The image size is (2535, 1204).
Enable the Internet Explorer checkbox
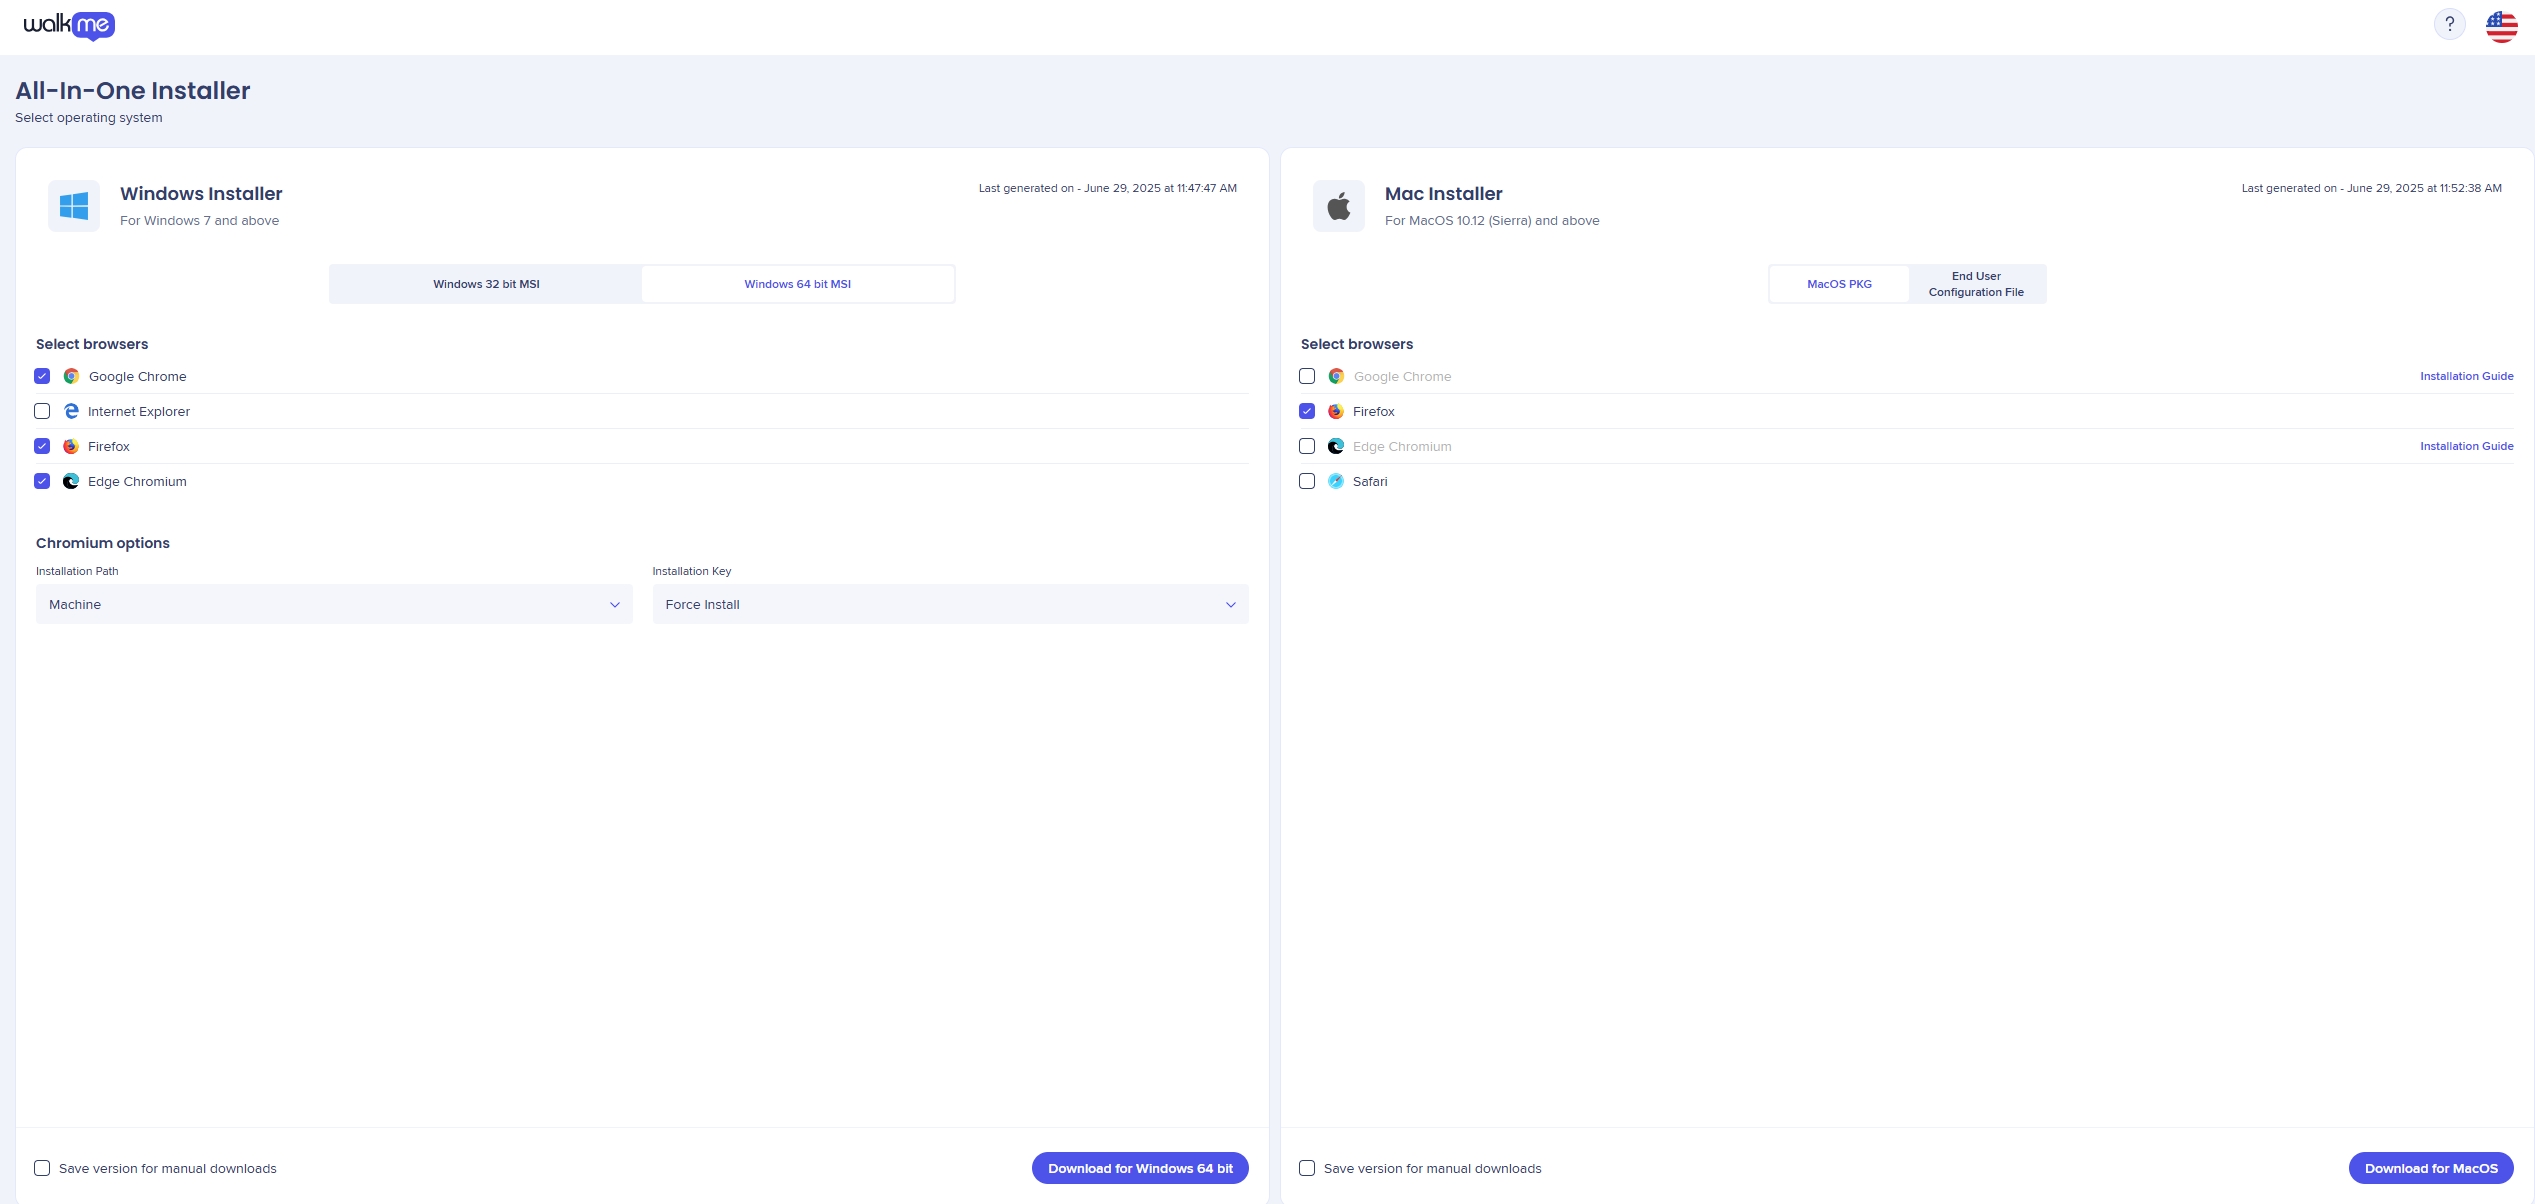[x=42, y=411]
